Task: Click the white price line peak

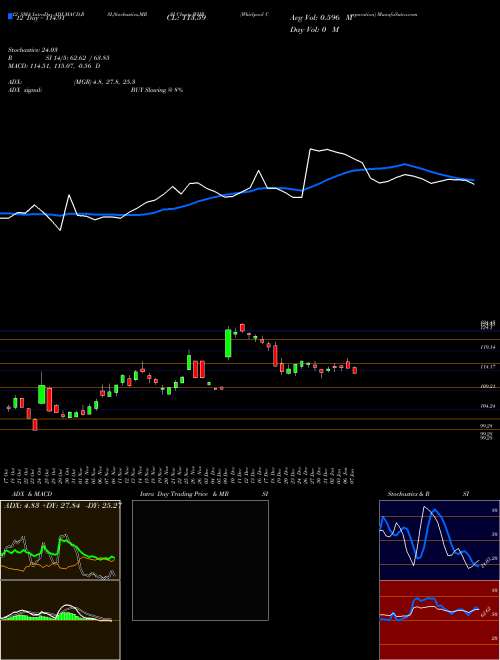Action: tap(311, 149)
